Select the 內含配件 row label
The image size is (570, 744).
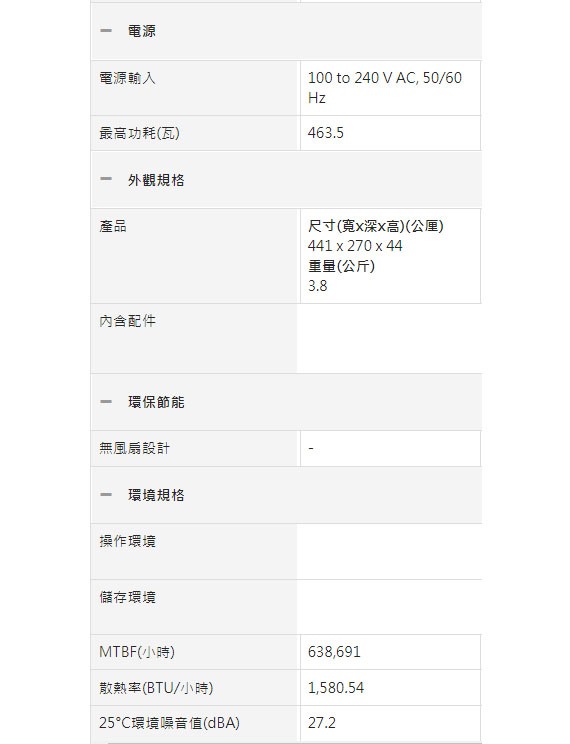(127, 321)
